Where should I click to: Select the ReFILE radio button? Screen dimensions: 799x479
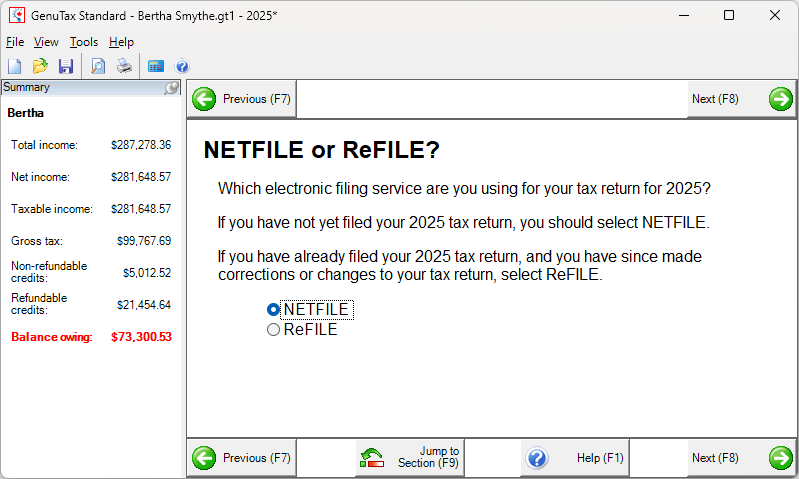pos(274,330)
